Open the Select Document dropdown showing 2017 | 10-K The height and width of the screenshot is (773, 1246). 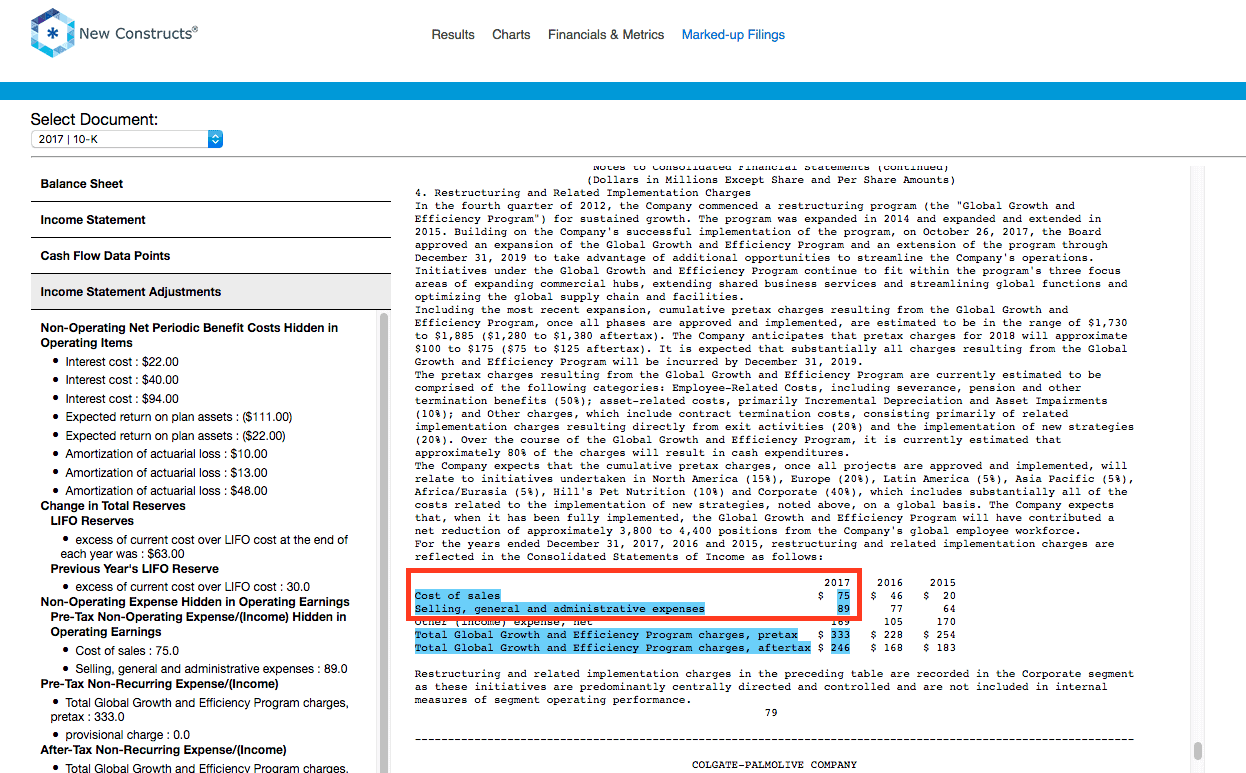127,139
